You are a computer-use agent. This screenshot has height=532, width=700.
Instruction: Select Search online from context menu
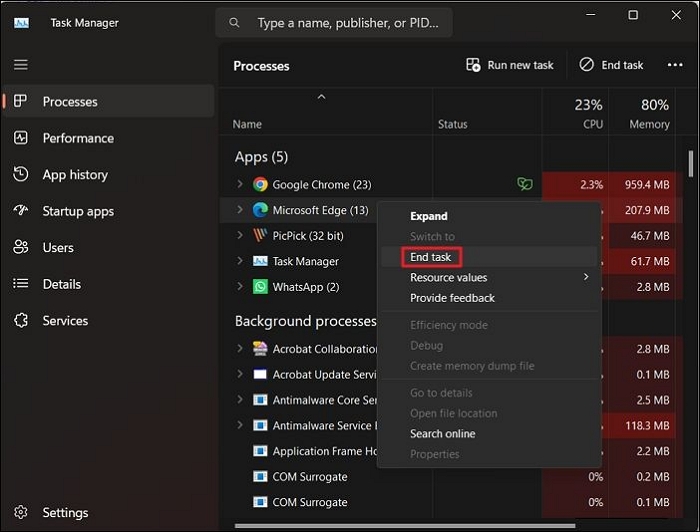coord(442,434)
